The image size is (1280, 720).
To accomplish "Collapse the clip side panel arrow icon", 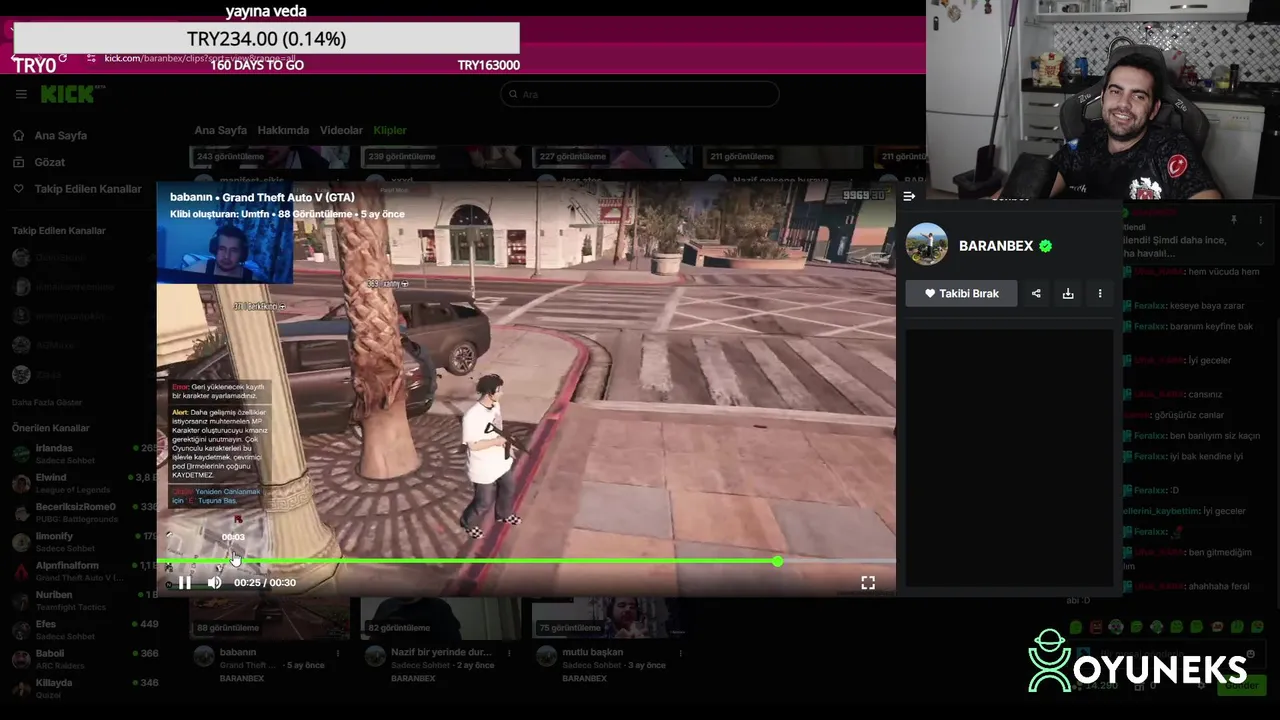I will tap(909, 196).
